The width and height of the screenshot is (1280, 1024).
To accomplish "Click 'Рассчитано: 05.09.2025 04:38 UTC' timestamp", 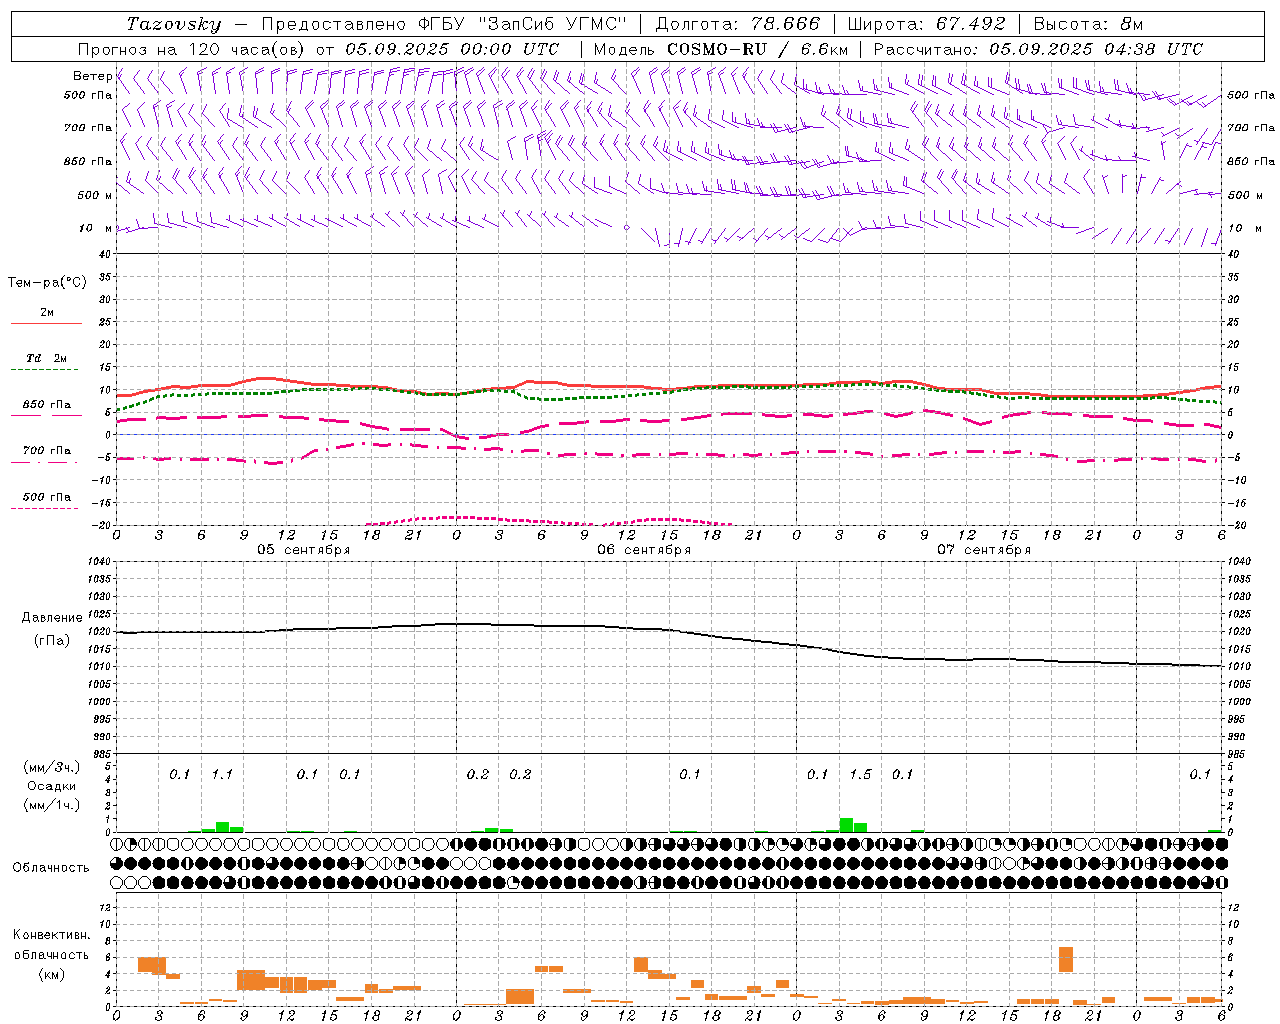I will [x=1038, y=49].
